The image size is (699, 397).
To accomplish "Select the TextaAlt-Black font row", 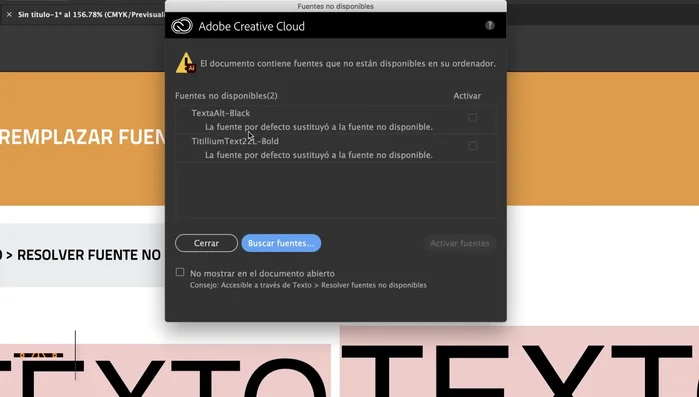I will click(x=336, y=120).
